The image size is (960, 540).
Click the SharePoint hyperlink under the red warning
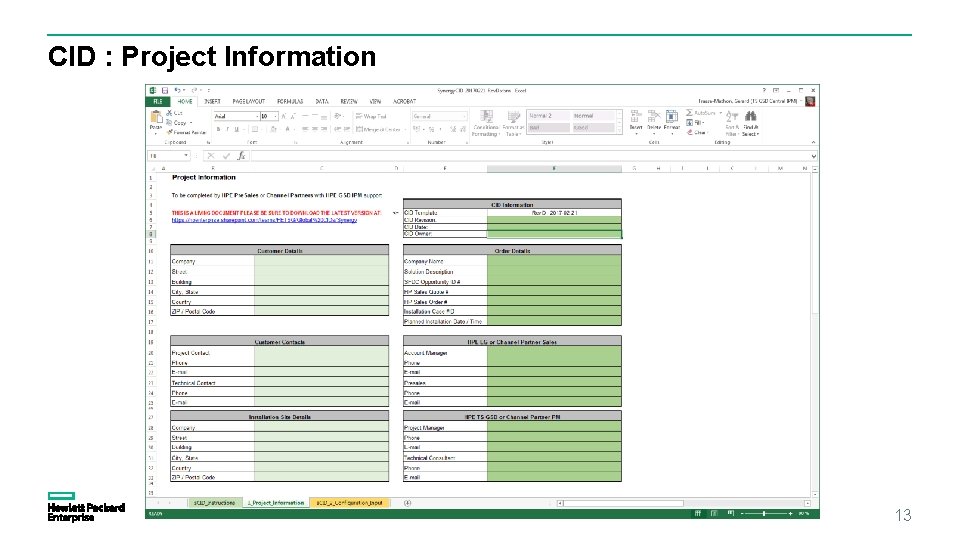point(264,220)
